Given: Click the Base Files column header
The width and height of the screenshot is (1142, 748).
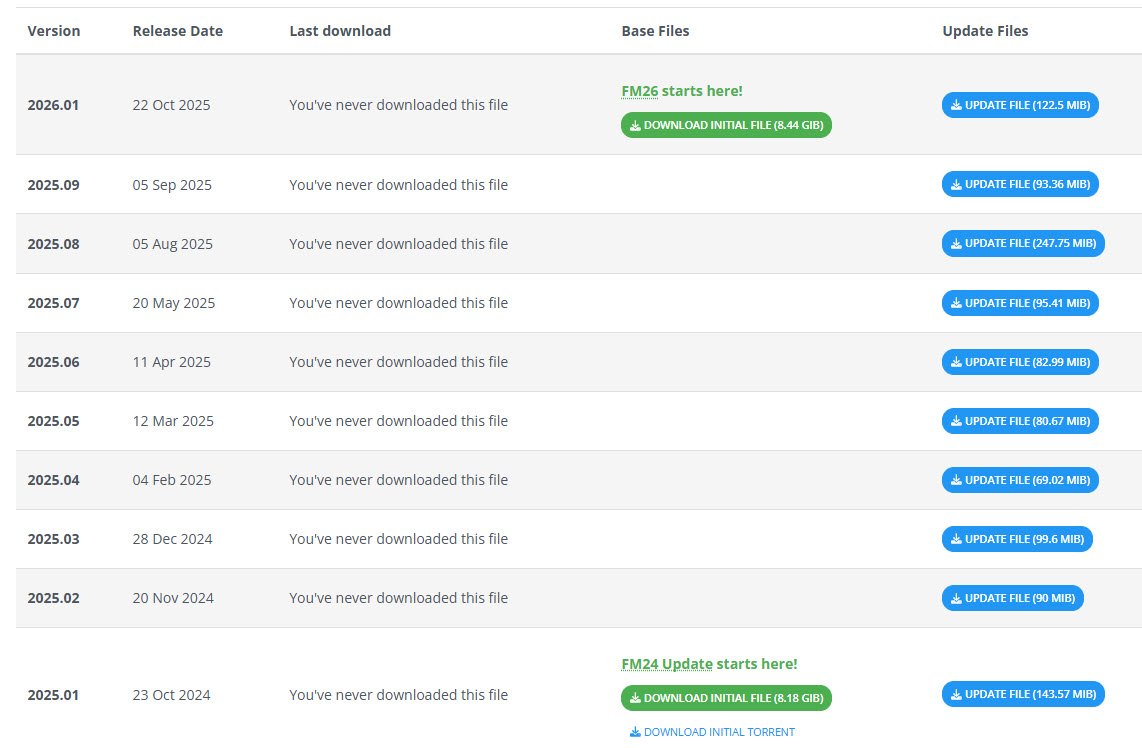Looking at the screenshot, I should [655, 31].
